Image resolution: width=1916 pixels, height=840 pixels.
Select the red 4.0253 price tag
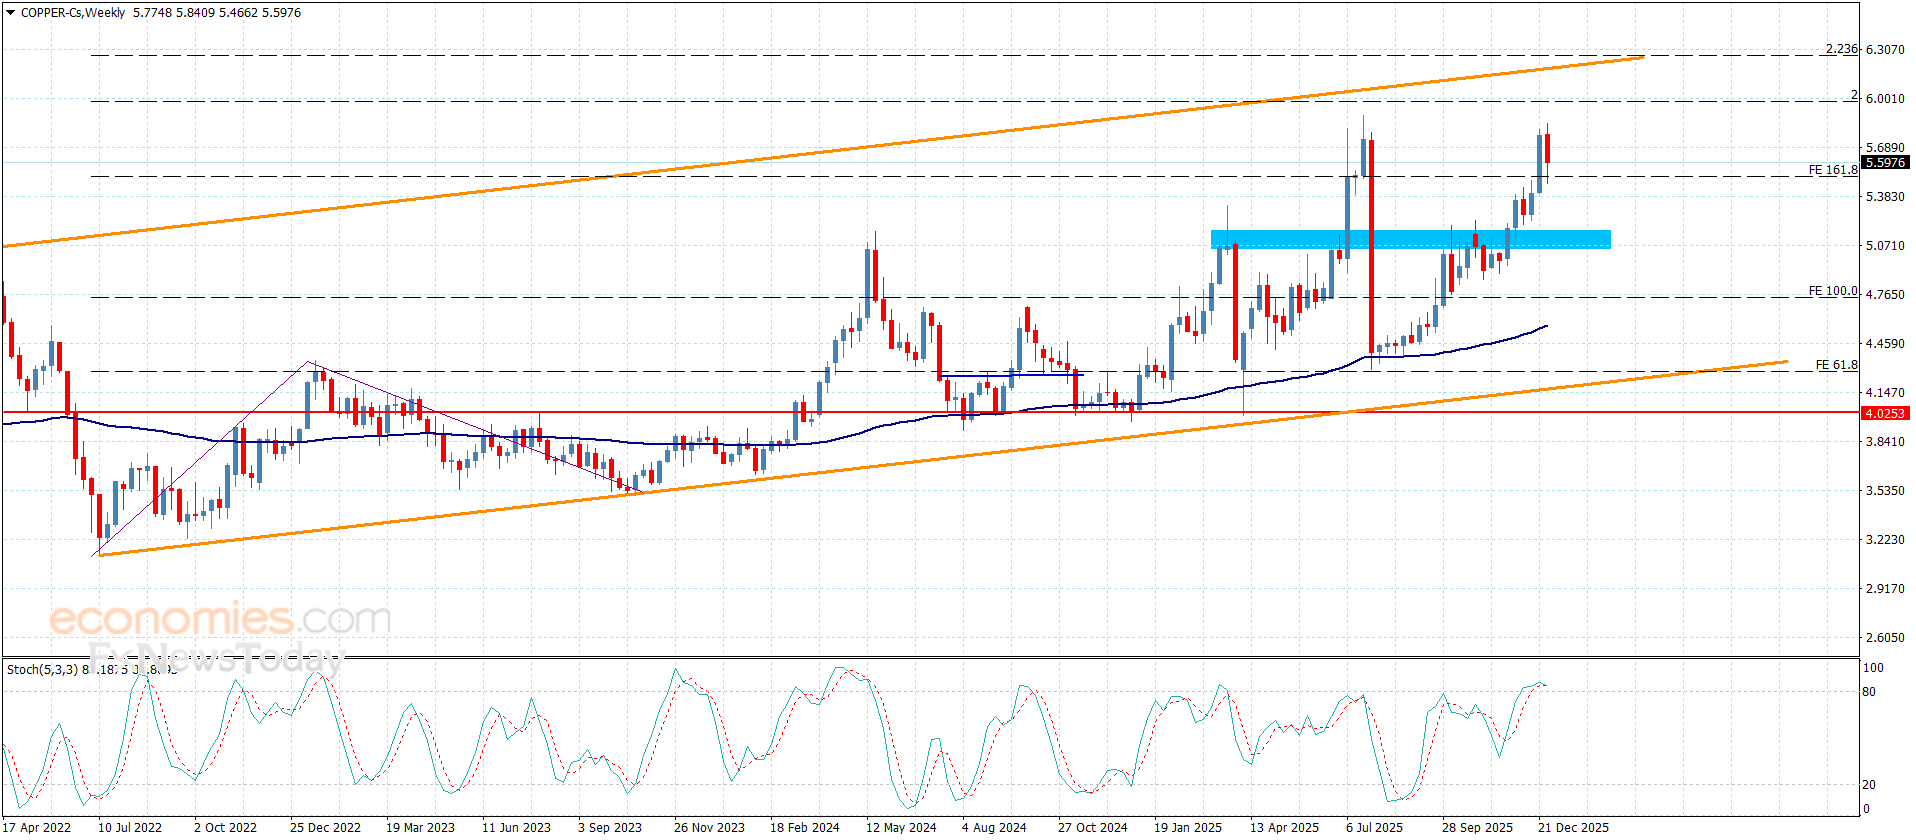1885,413
